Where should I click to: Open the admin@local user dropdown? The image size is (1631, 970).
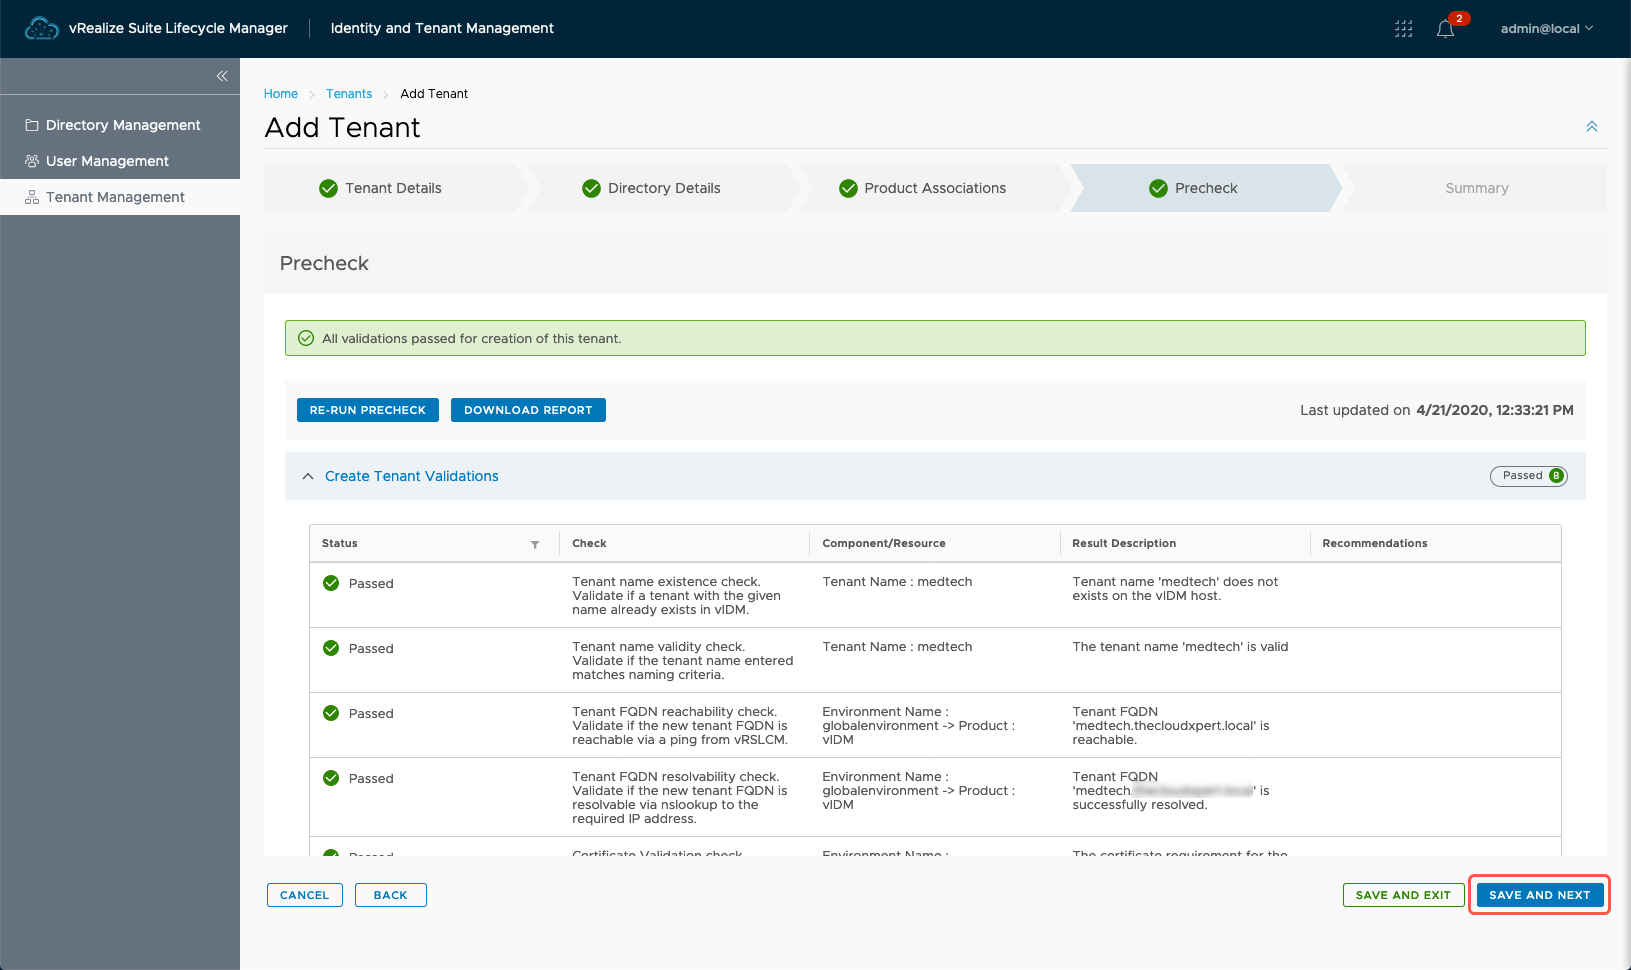1546,29
